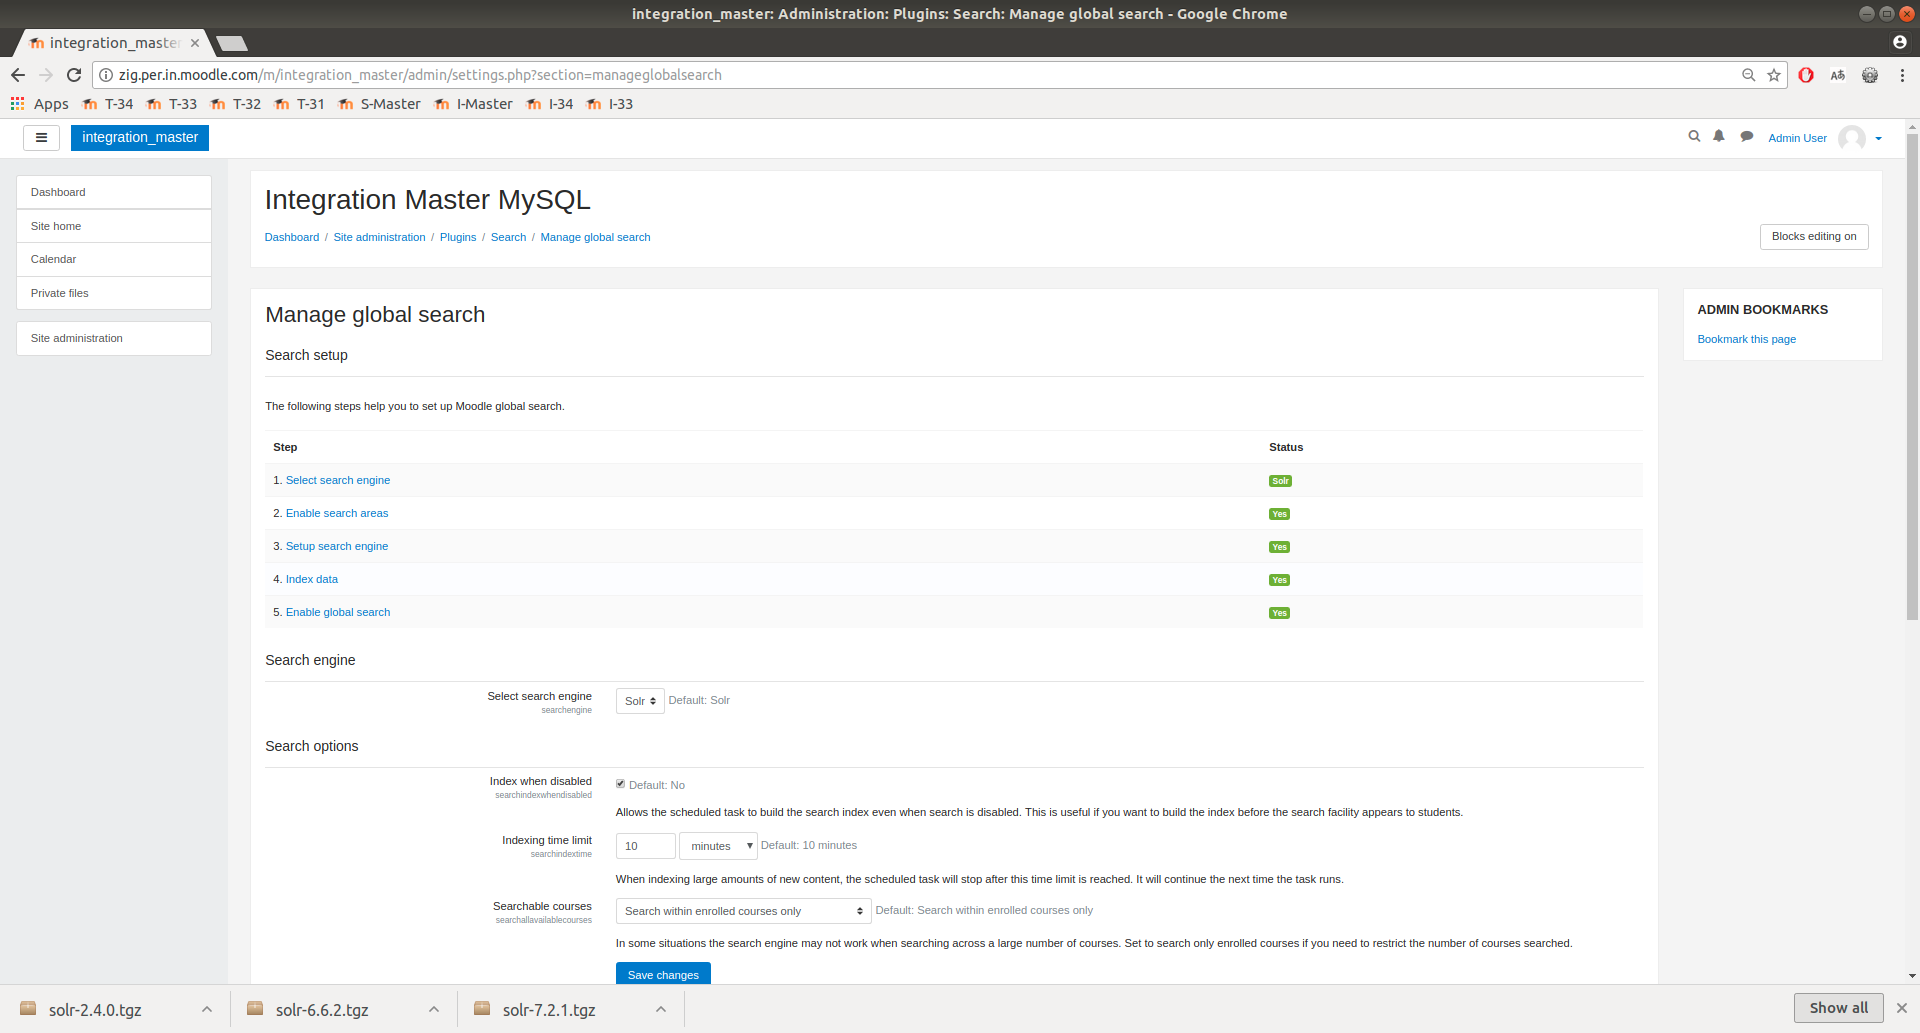Screen dimensions: 1920x1033
Task: Open the S-Master bookmark
Action: coord(380,104)
